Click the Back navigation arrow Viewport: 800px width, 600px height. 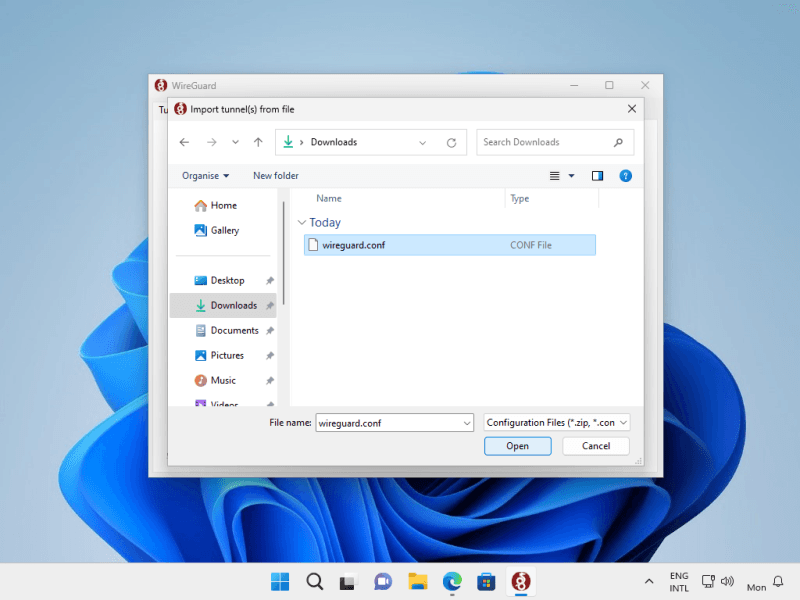coord(184,142)
